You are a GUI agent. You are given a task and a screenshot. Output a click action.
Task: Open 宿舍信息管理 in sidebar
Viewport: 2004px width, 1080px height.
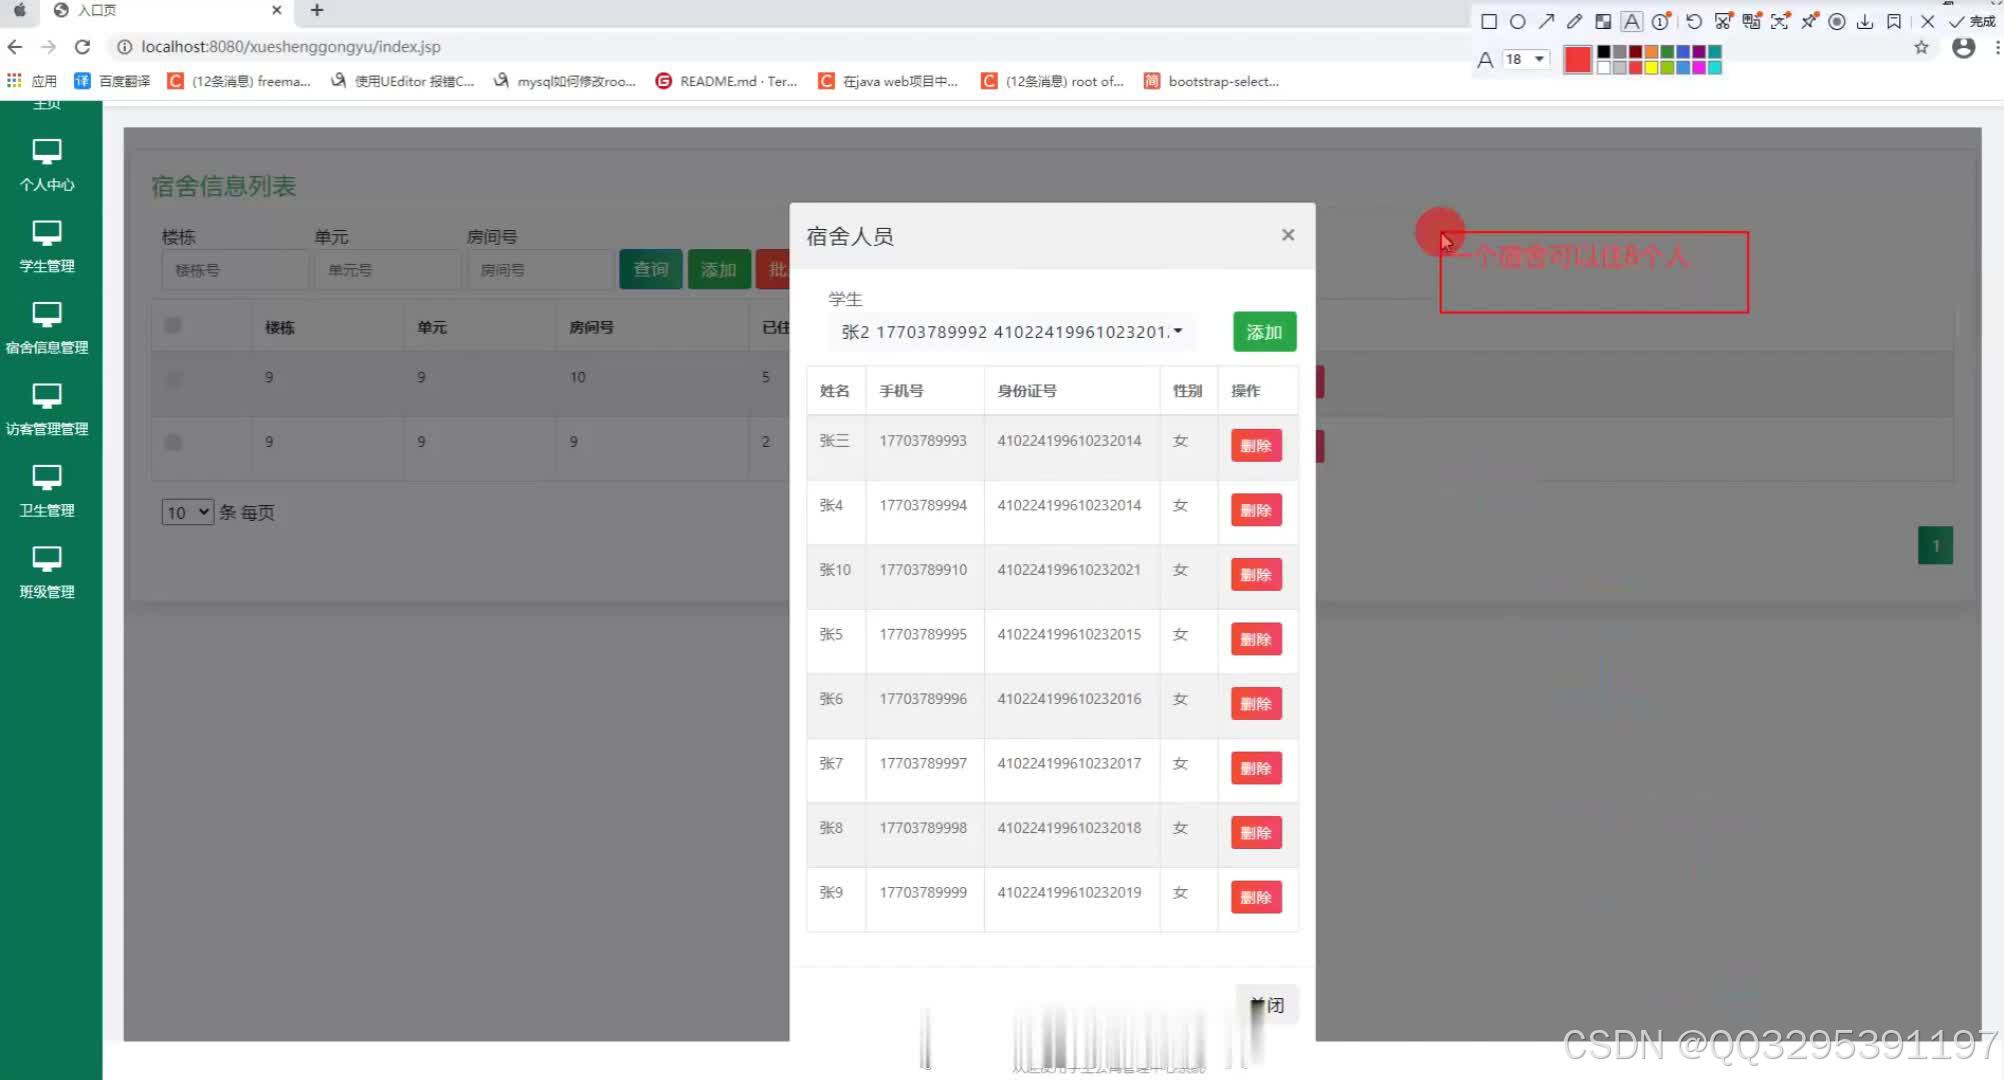pos(47,328)
